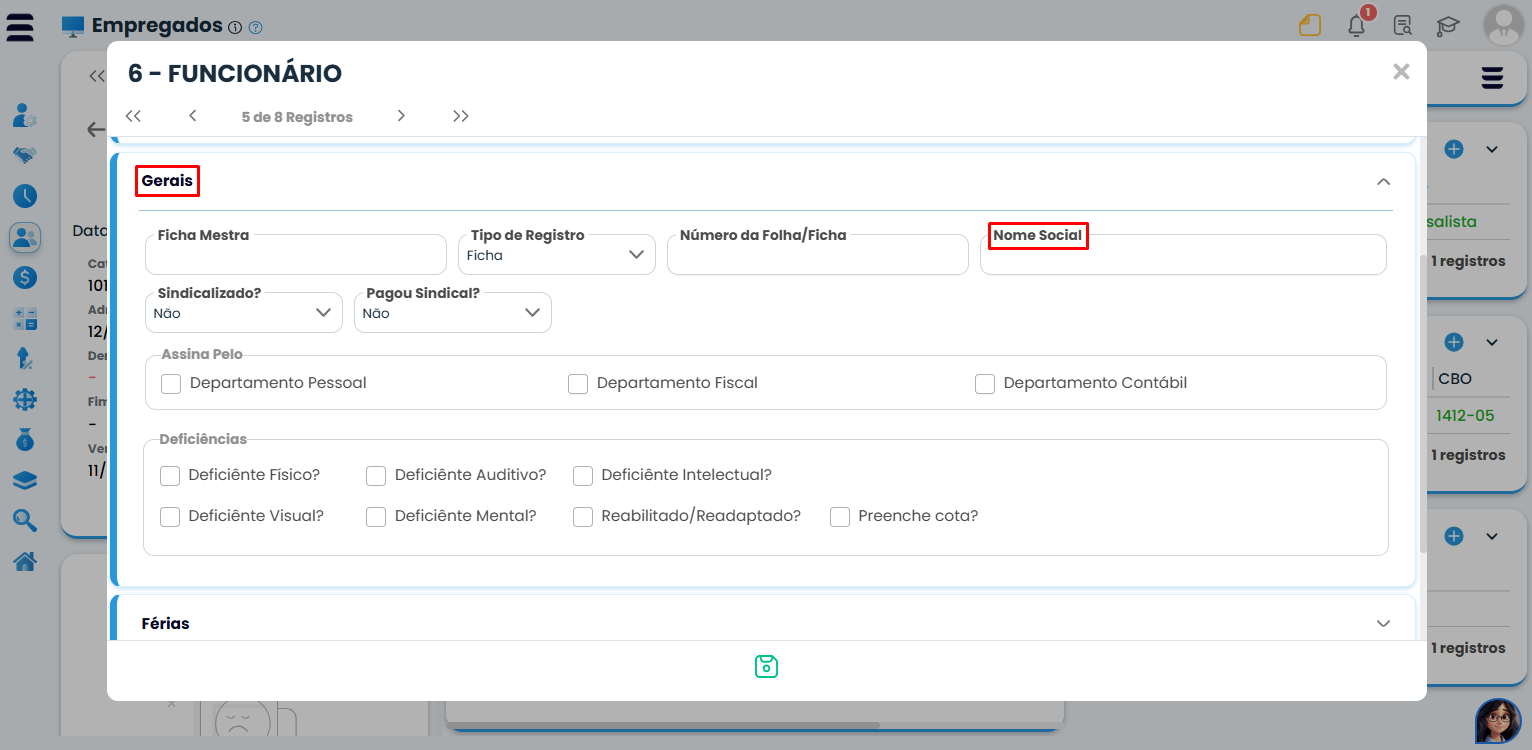Collapse the Gerais section
The width and height of the screenshot is (1532, 750).
pos(1383,182)
